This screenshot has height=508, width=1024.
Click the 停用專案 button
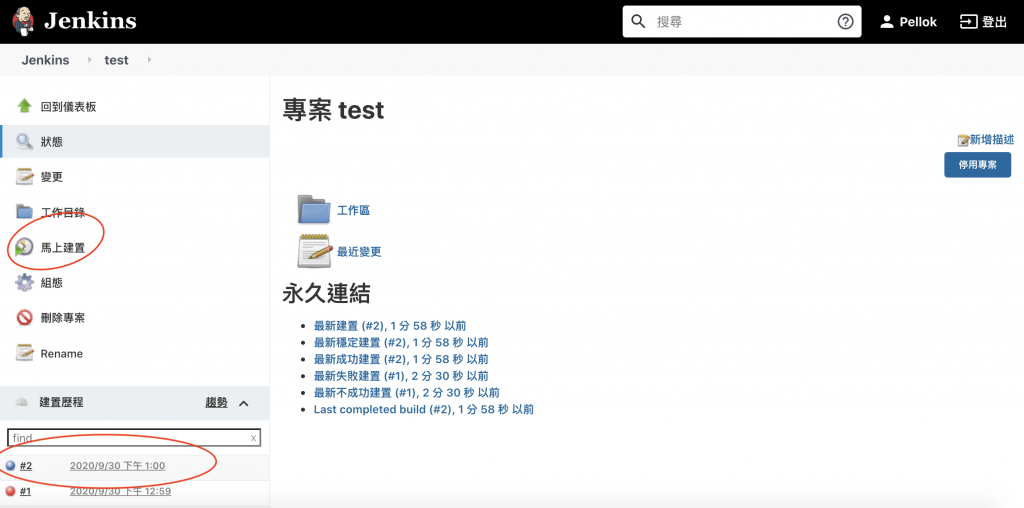(978, 165)
